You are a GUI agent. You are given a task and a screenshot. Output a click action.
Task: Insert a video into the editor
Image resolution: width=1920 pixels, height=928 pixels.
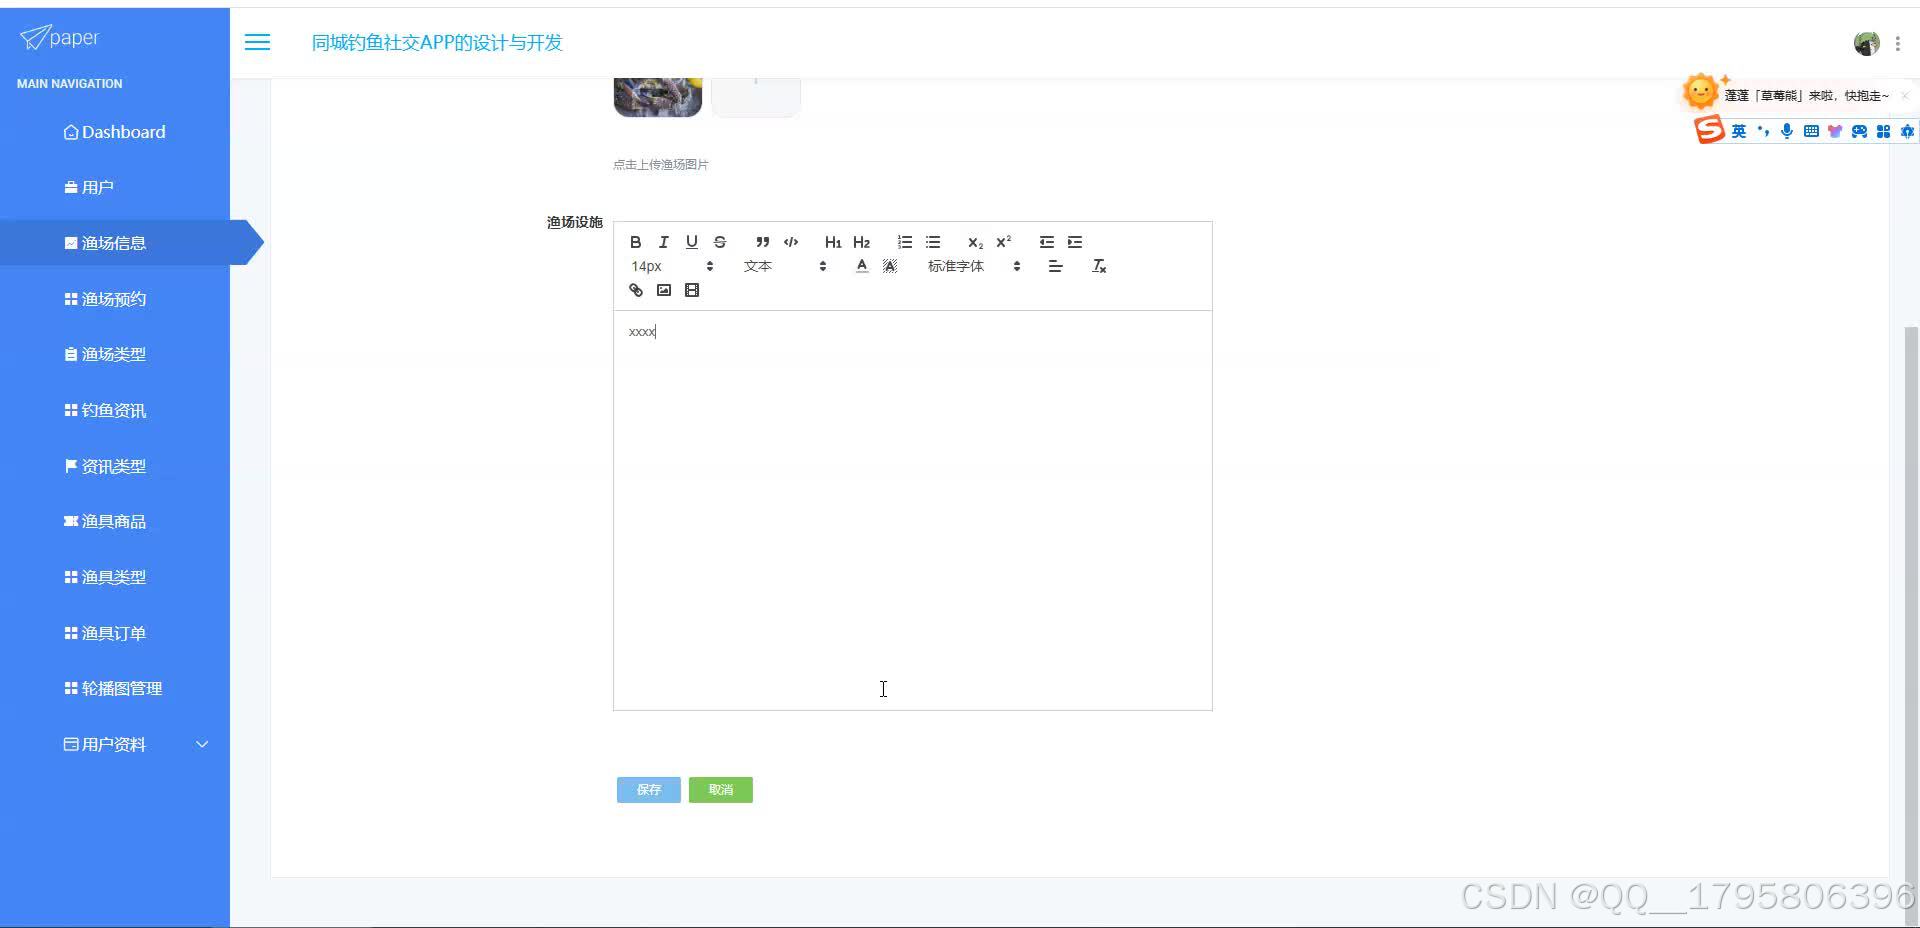(691, 290)
